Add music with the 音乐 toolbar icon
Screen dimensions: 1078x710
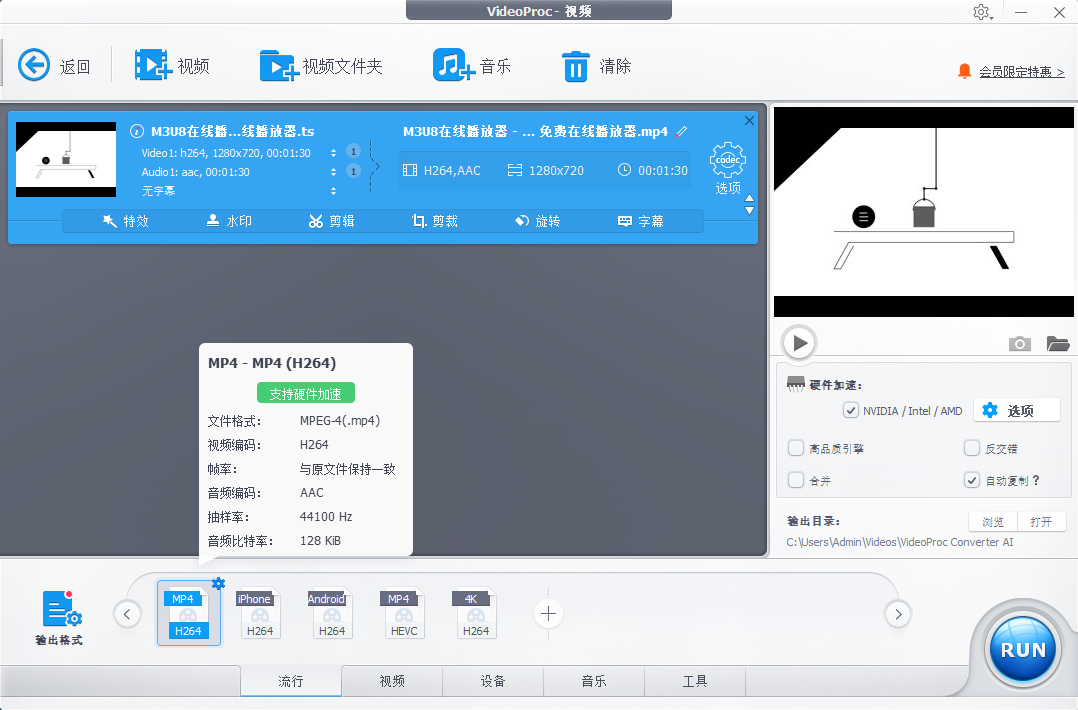tap(453, 65)
